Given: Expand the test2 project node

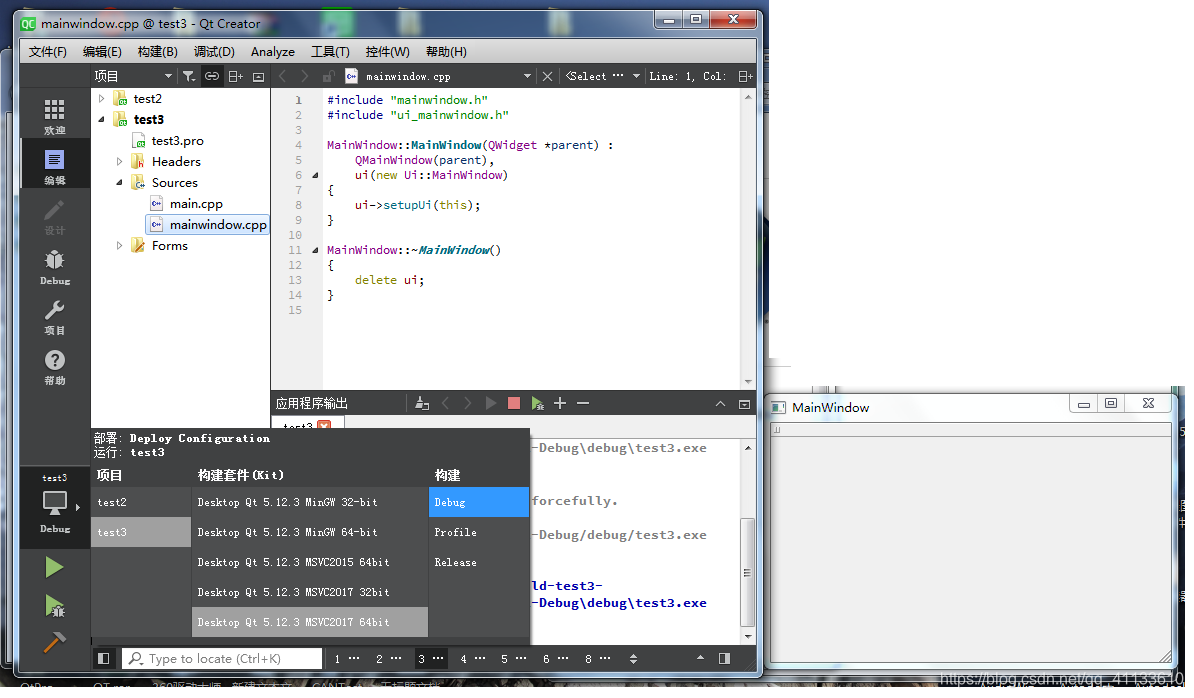Looking at the screenshot, I should (x=101, y=98).
